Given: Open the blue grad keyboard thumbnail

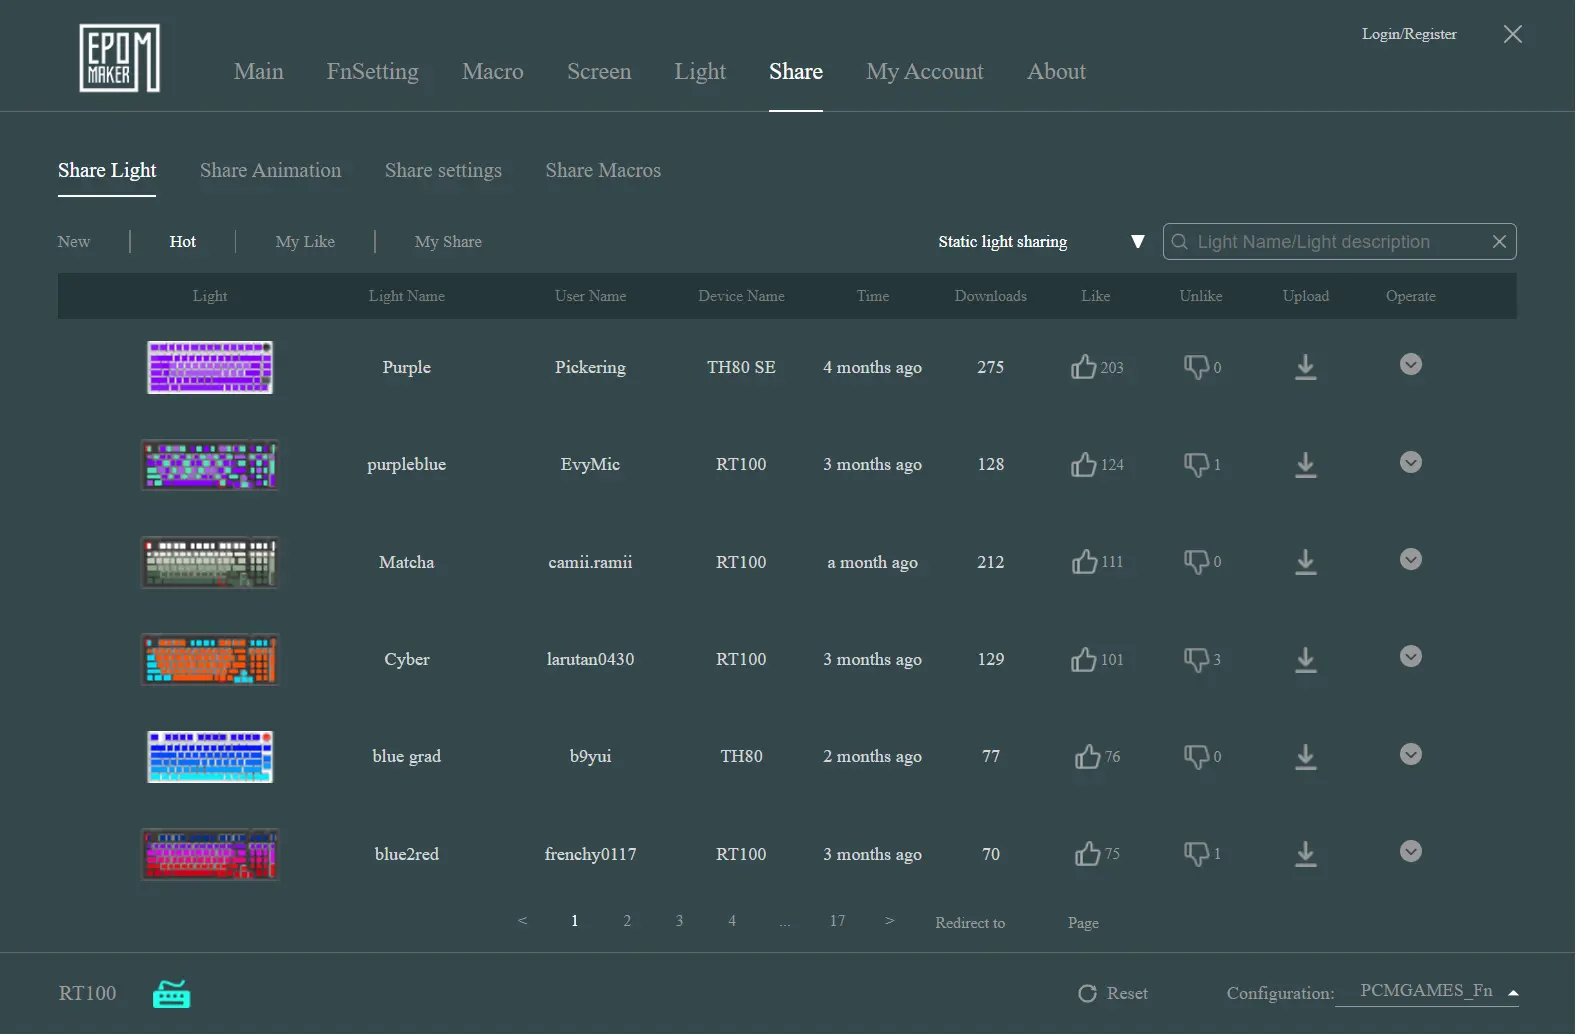Looking at the screenshot, I should click(210, 757).
